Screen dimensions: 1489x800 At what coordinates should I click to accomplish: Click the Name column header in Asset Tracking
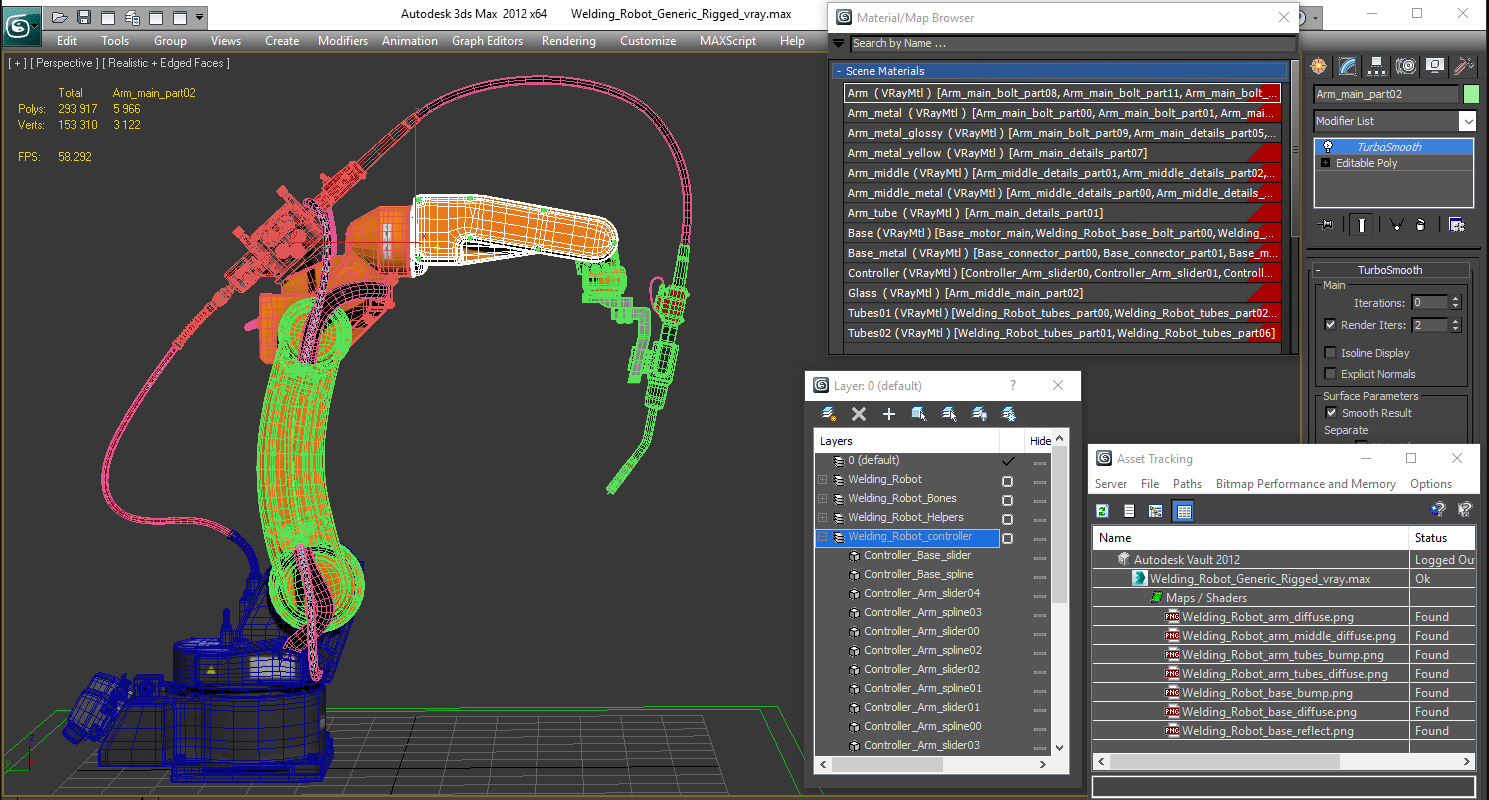1251,538
